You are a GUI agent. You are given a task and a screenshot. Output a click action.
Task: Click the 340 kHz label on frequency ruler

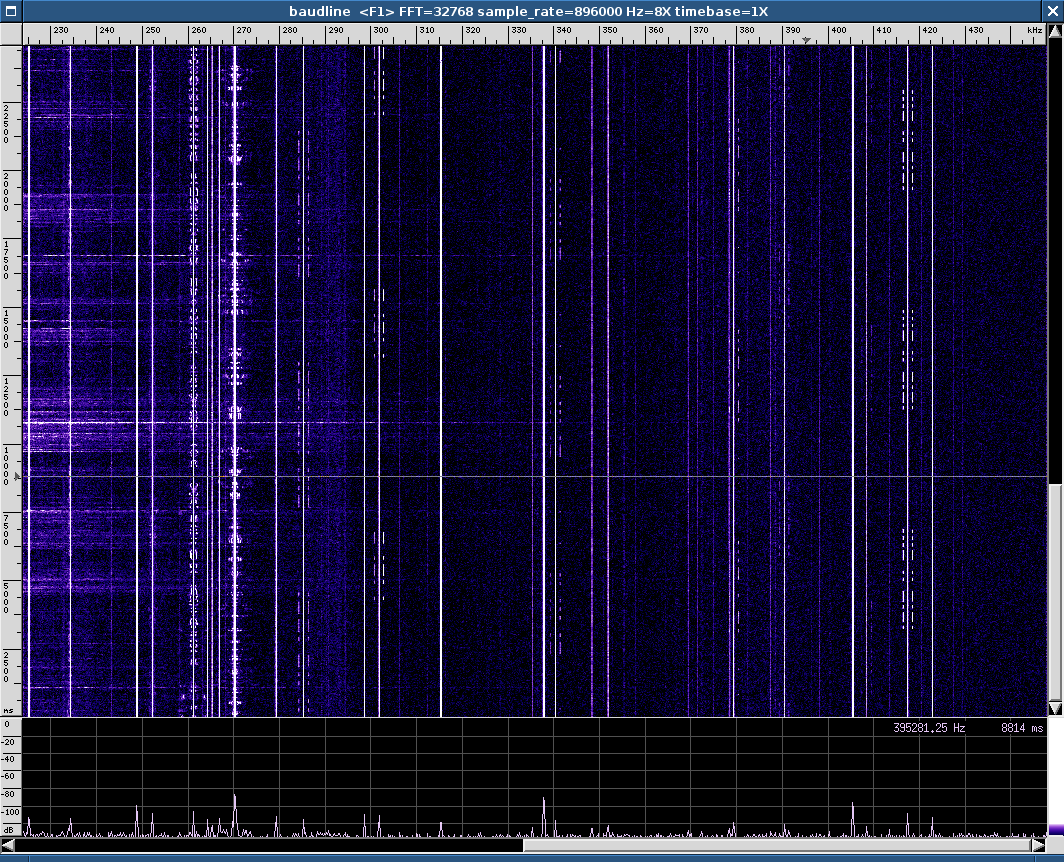click(x=563, y=30)
